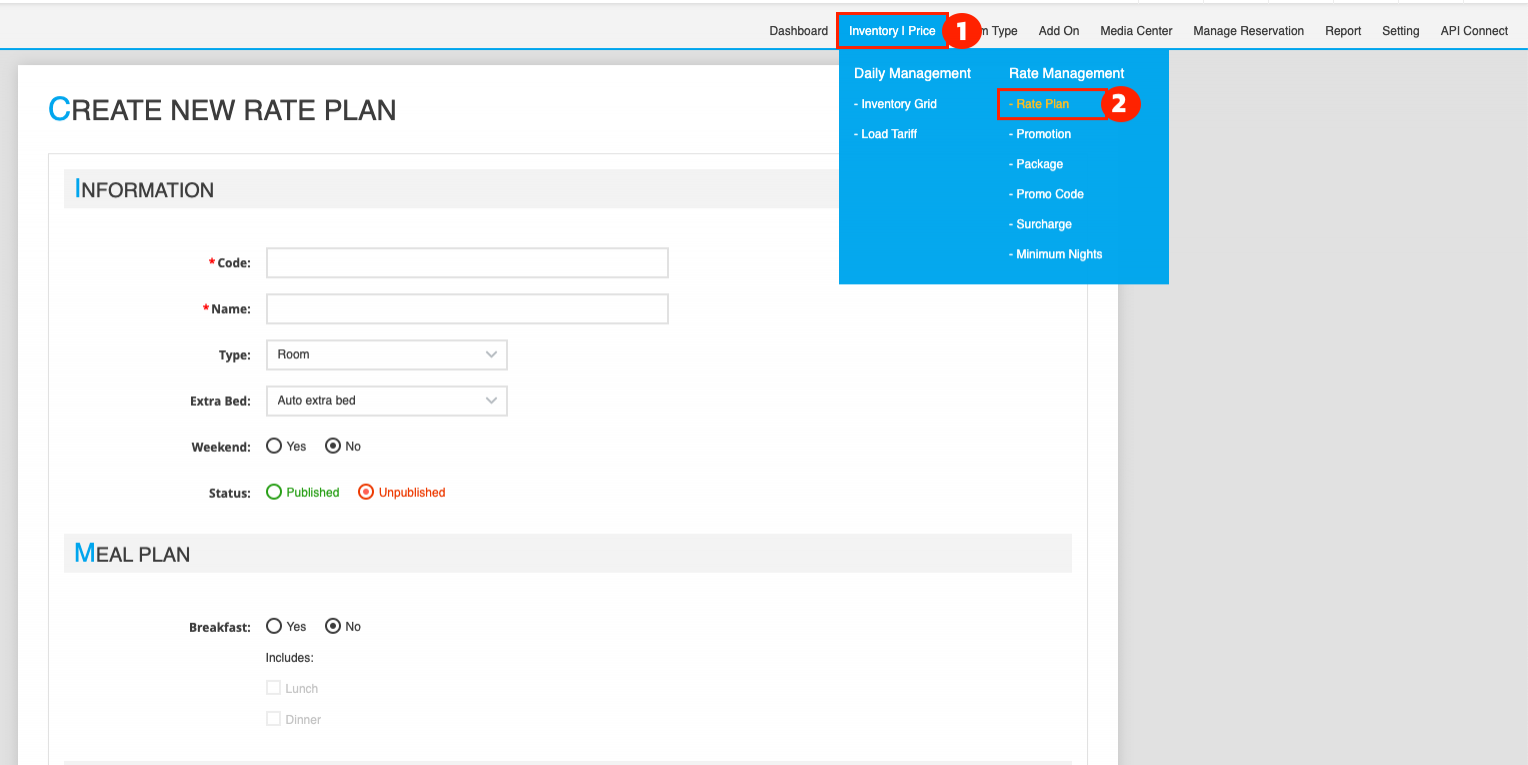1528x765 pixels.
Task: Select the Published status radio button
Action: point(274,492)
